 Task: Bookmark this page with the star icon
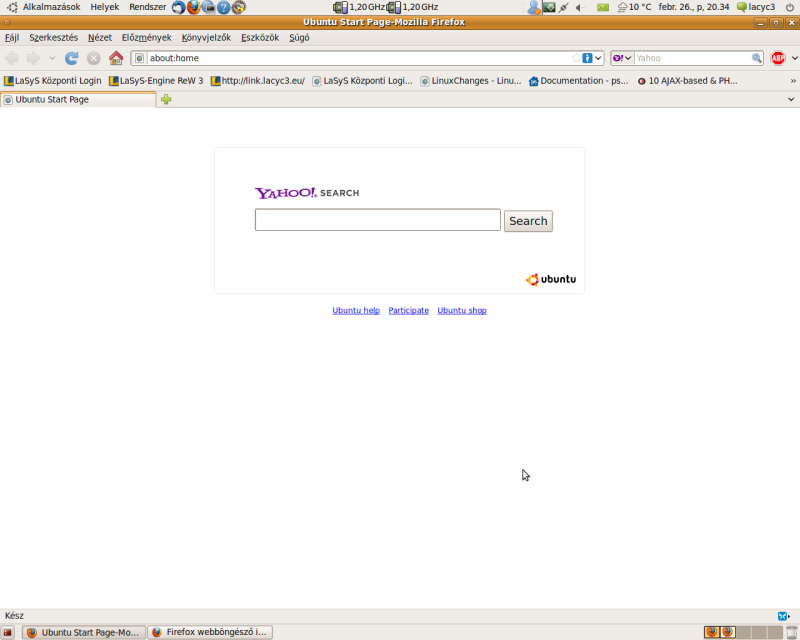tap(576, 58)
